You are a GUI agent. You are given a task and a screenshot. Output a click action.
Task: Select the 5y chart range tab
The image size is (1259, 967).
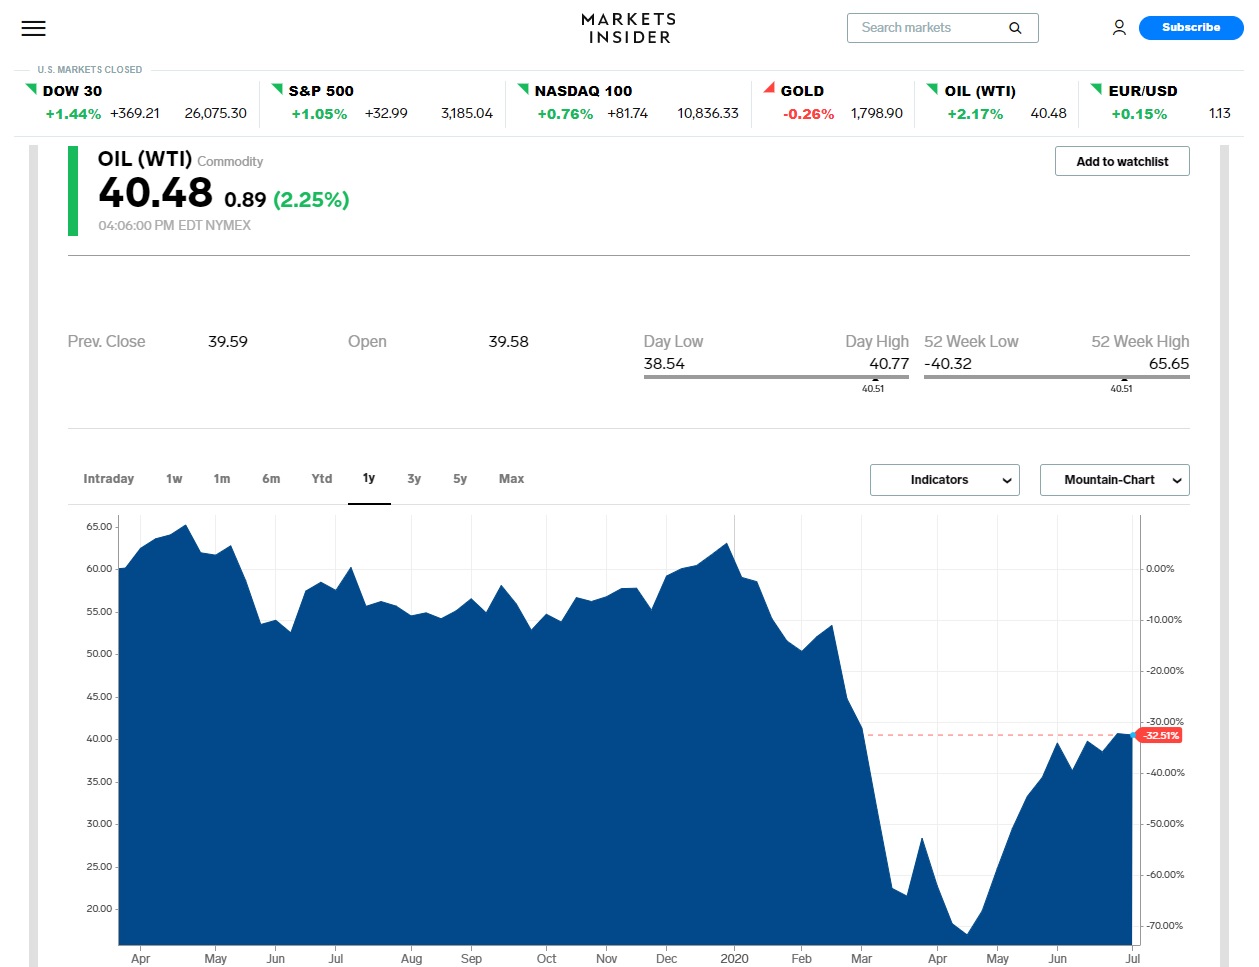pos(460,479)
